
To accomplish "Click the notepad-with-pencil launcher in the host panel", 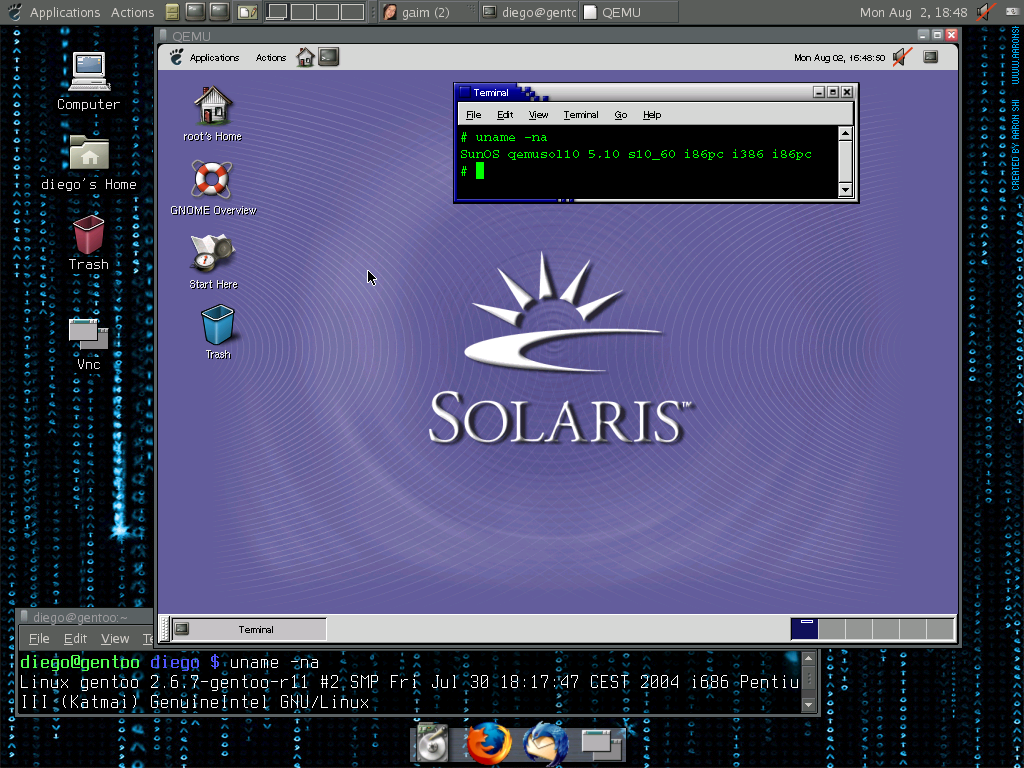I will [248, 12].
